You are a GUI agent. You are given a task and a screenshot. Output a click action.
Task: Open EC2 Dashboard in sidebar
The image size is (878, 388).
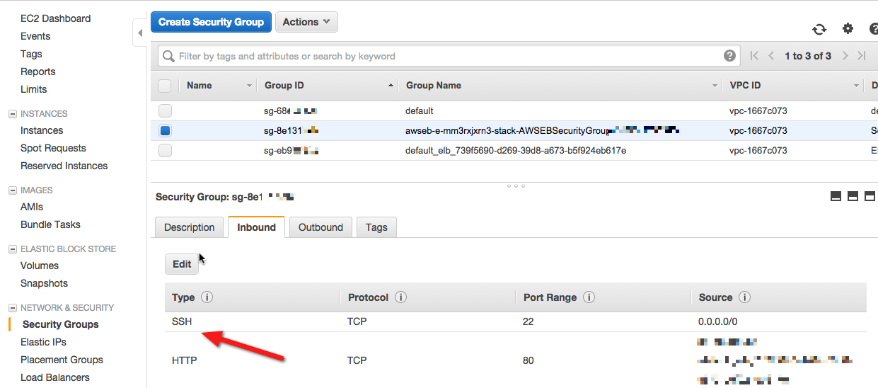click(55, 18)
